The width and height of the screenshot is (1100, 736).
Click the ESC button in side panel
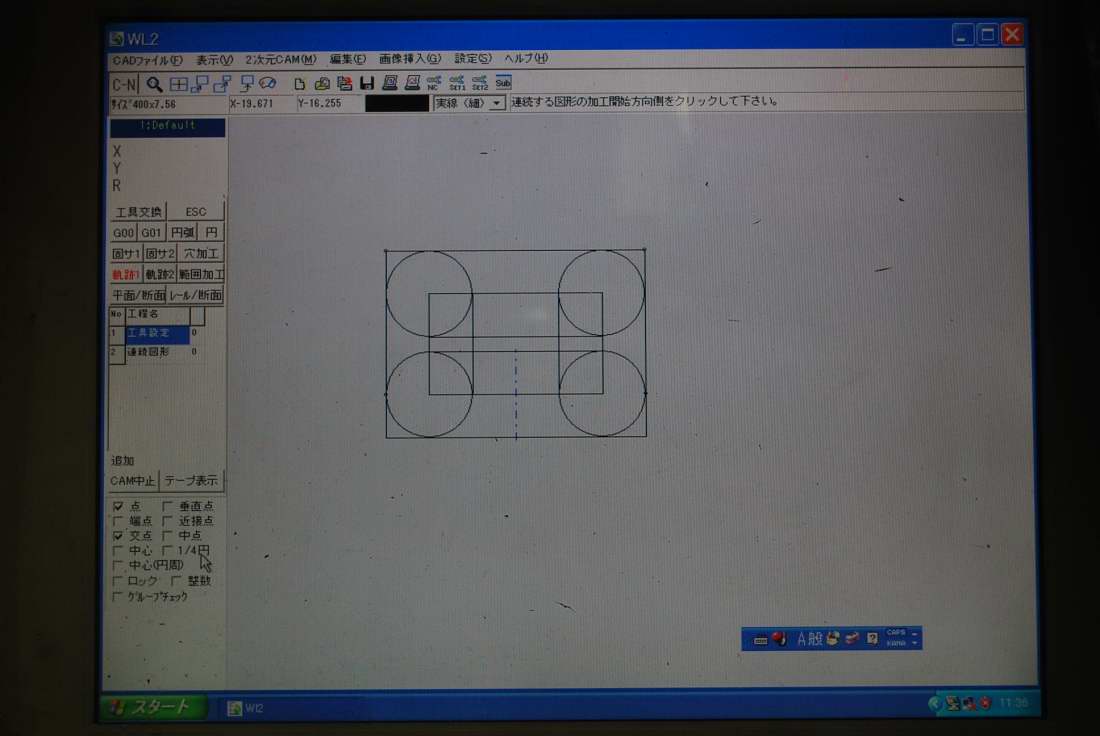[196, 212]
